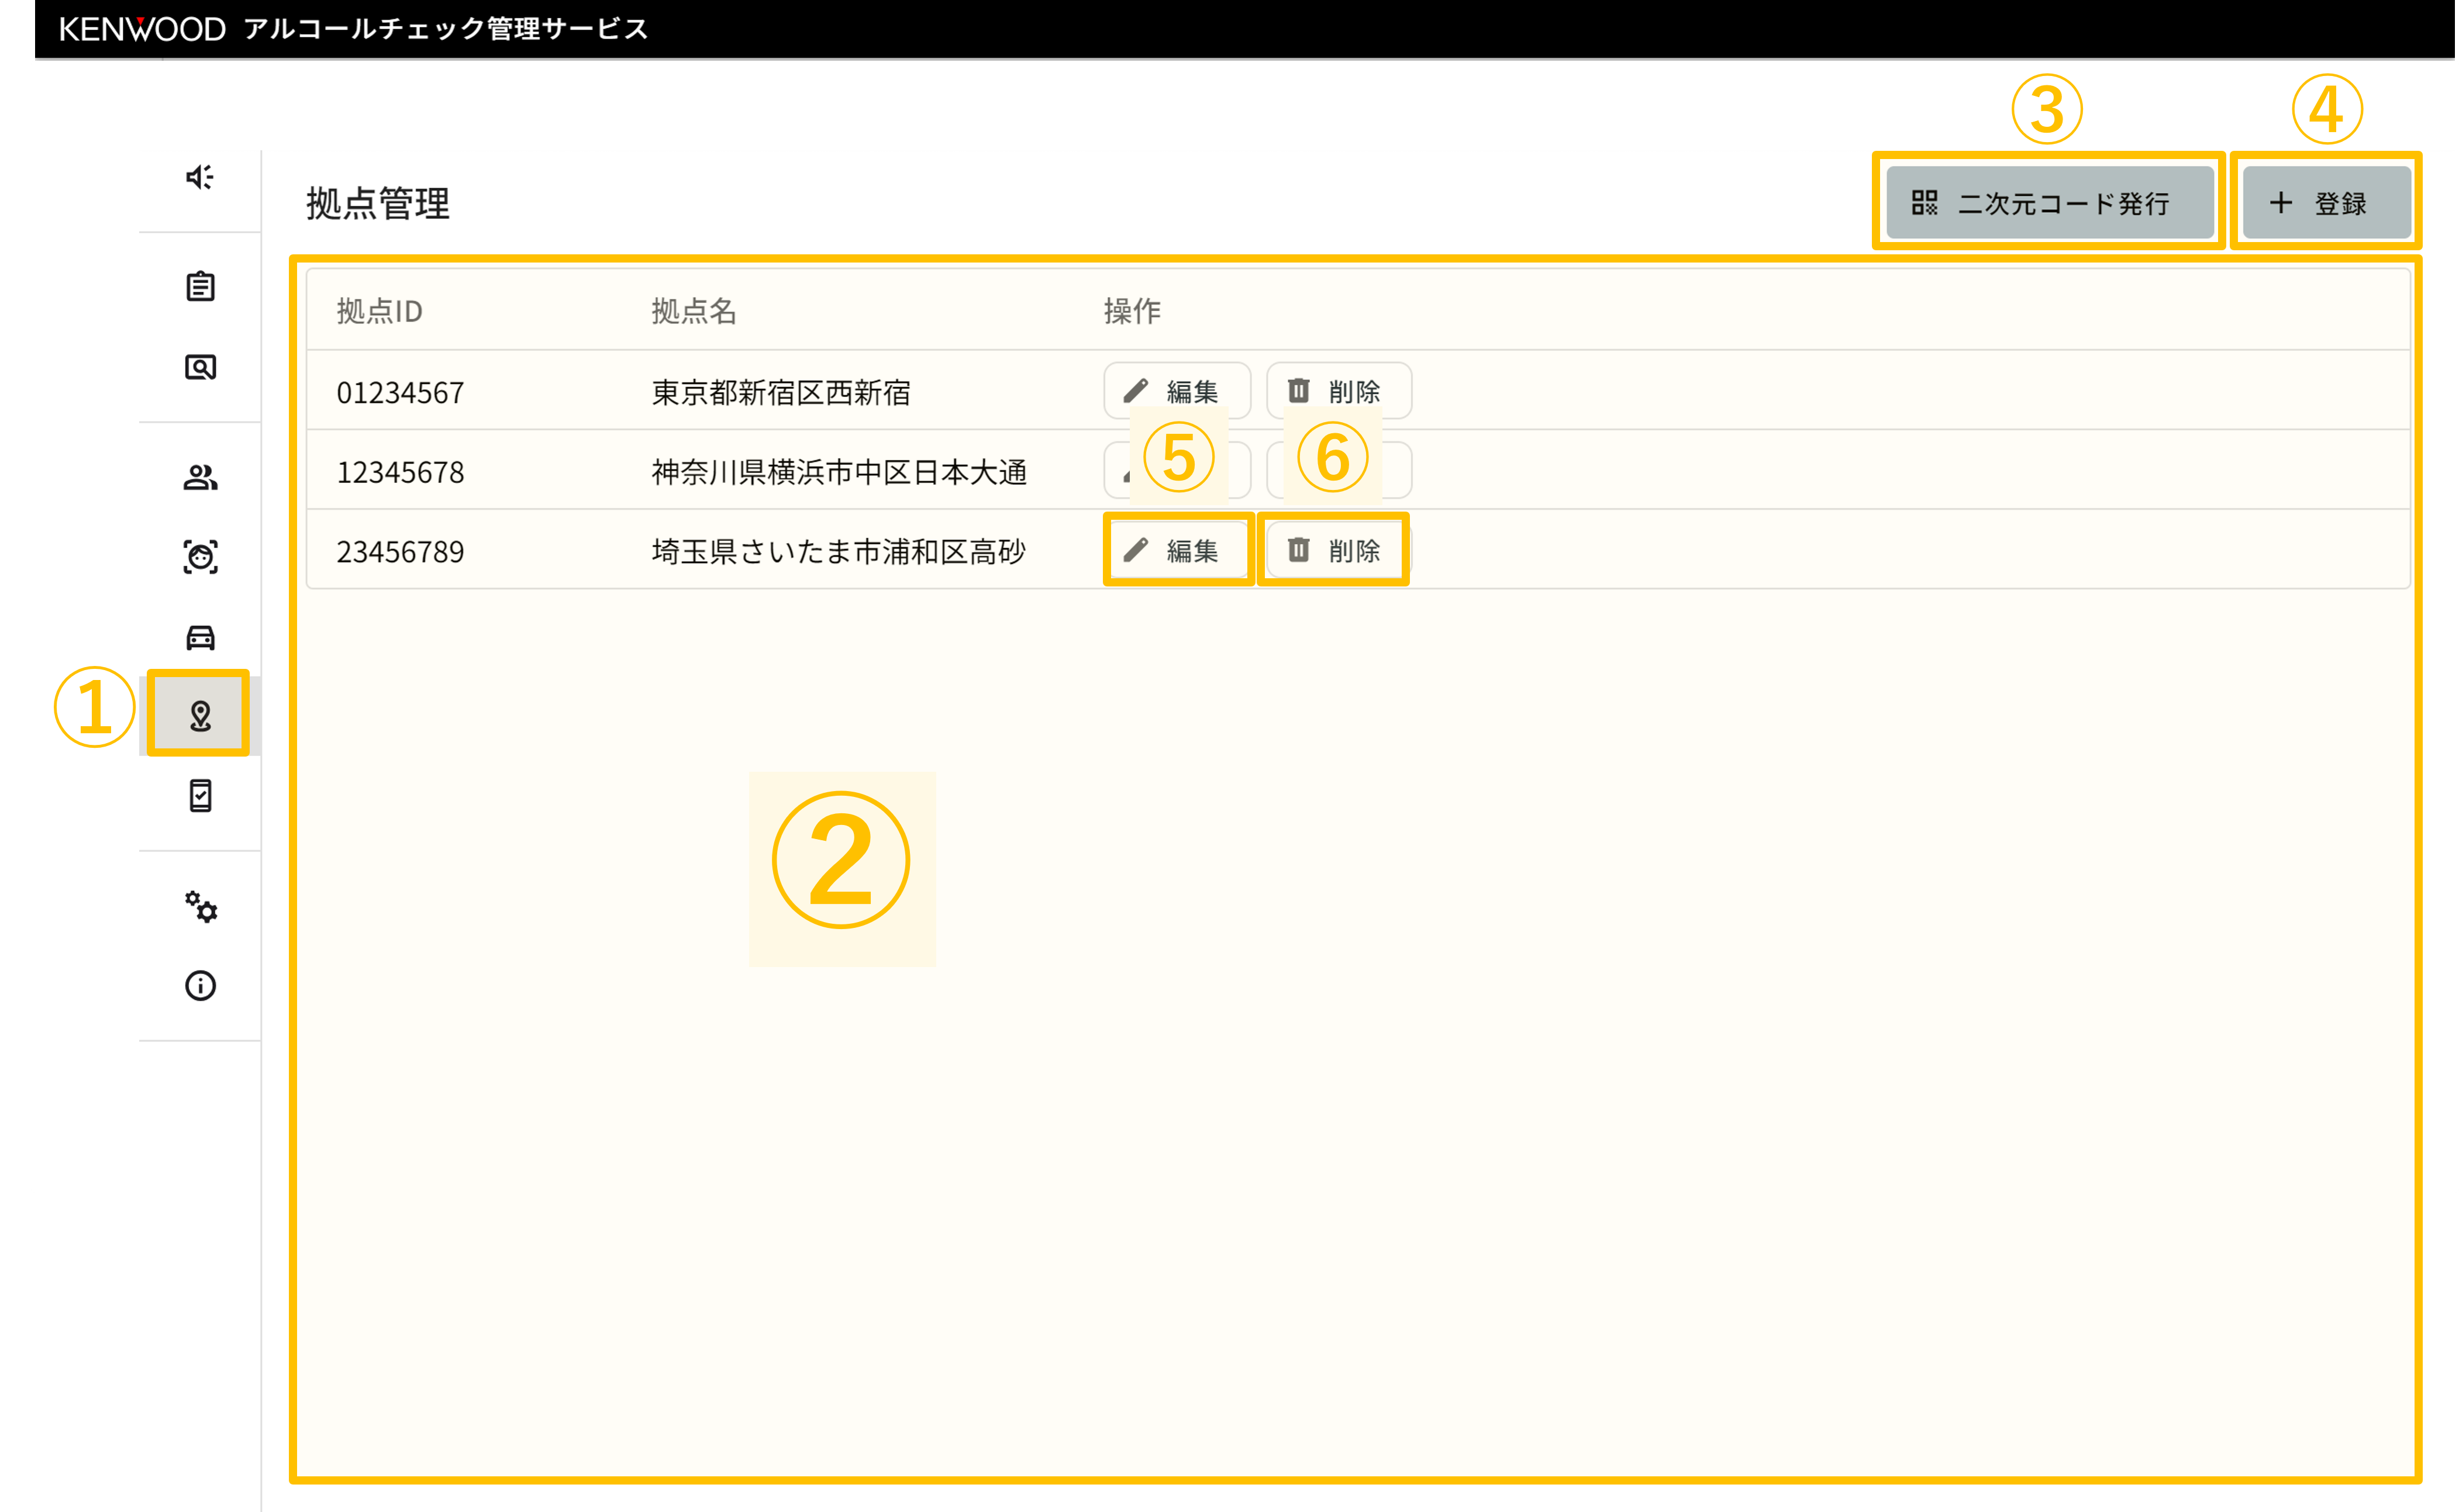Click the 拠点ID column header
Viewport: 2459px width, 1512px height.
(379, 311)
